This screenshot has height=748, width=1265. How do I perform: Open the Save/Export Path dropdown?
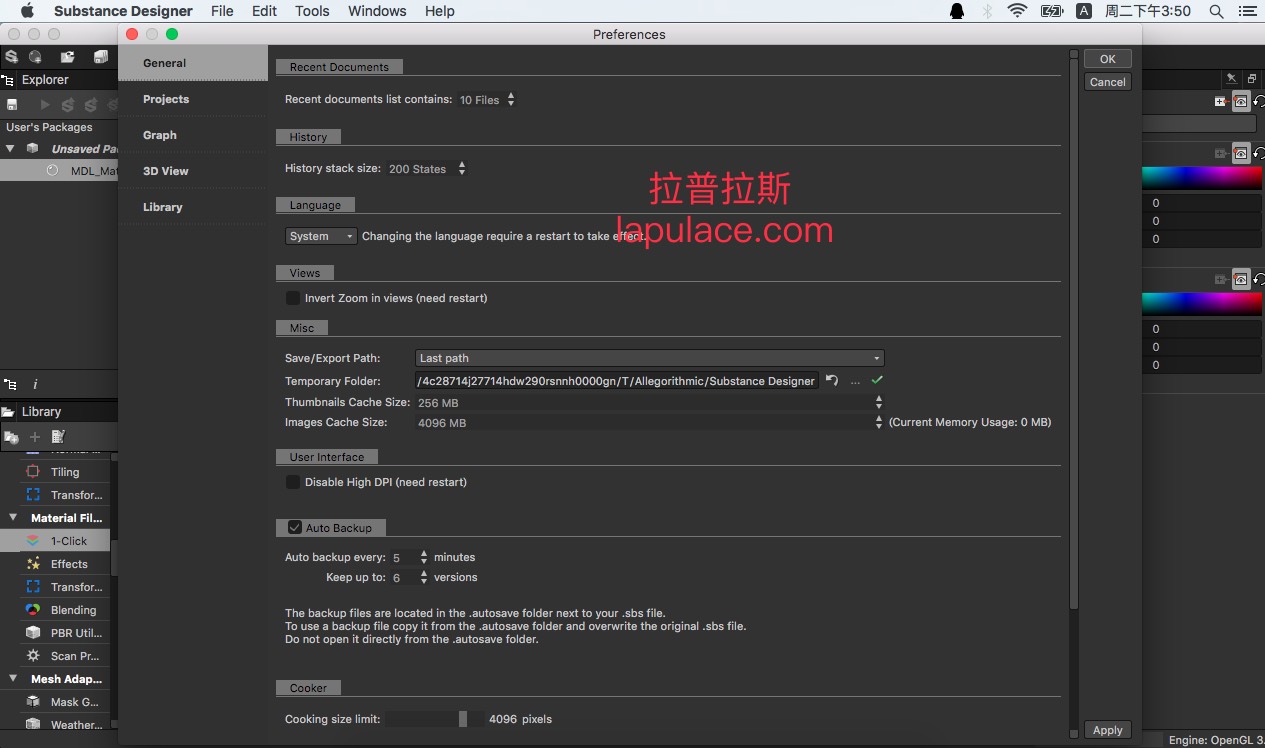[649, 358]
